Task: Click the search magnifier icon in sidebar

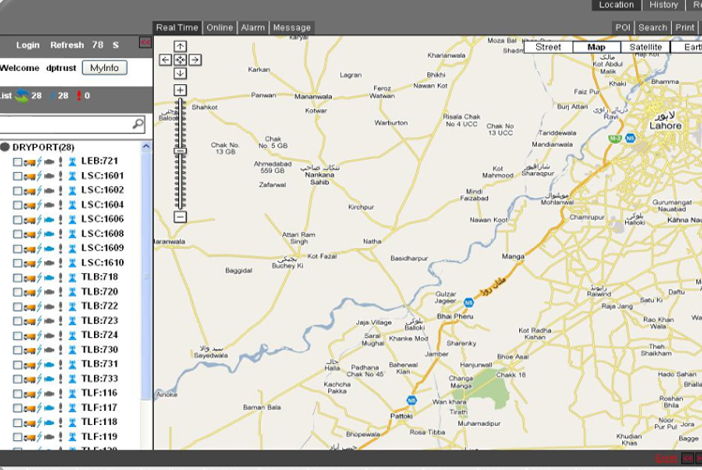Action: pos(138,124)
